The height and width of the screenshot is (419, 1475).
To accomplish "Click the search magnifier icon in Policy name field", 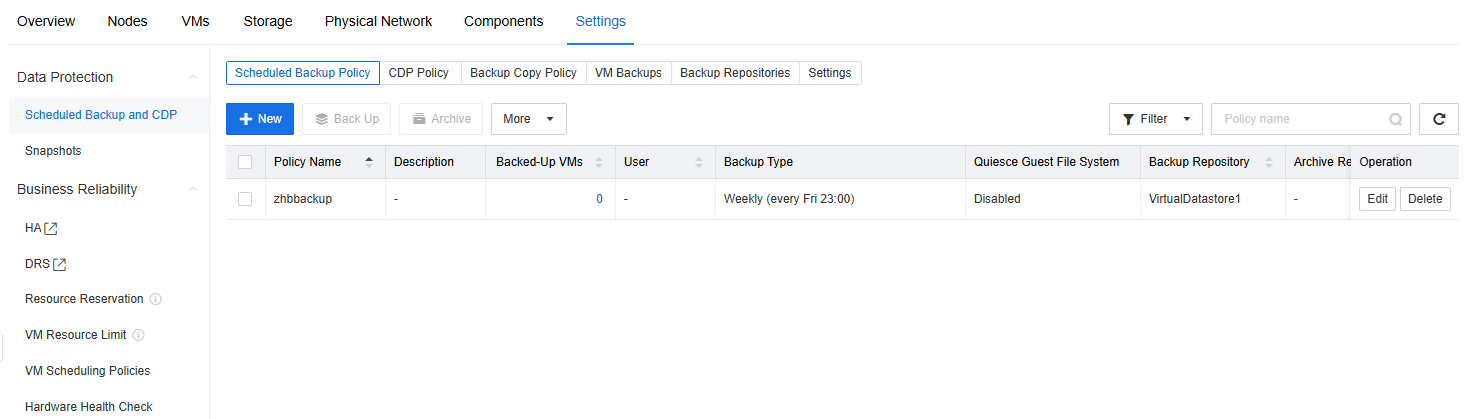I will 1395,119.
